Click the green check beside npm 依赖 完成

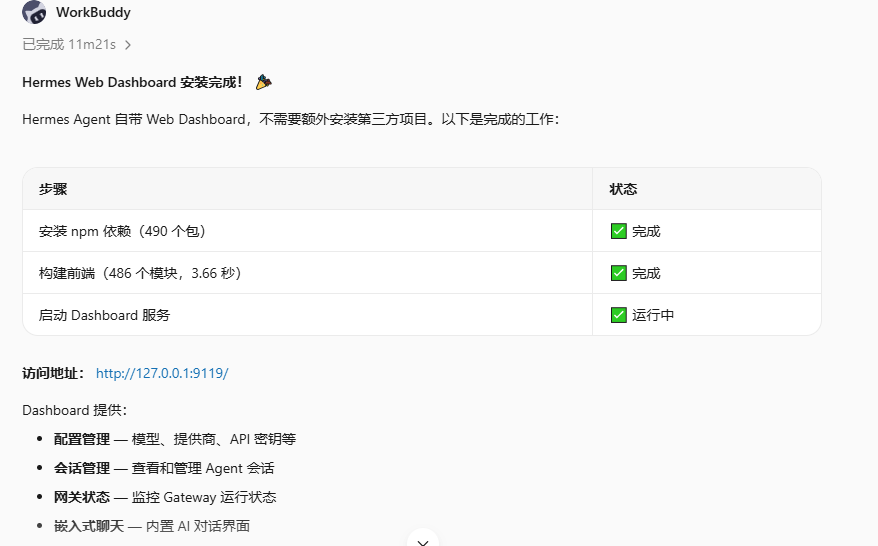click(619, 231)
